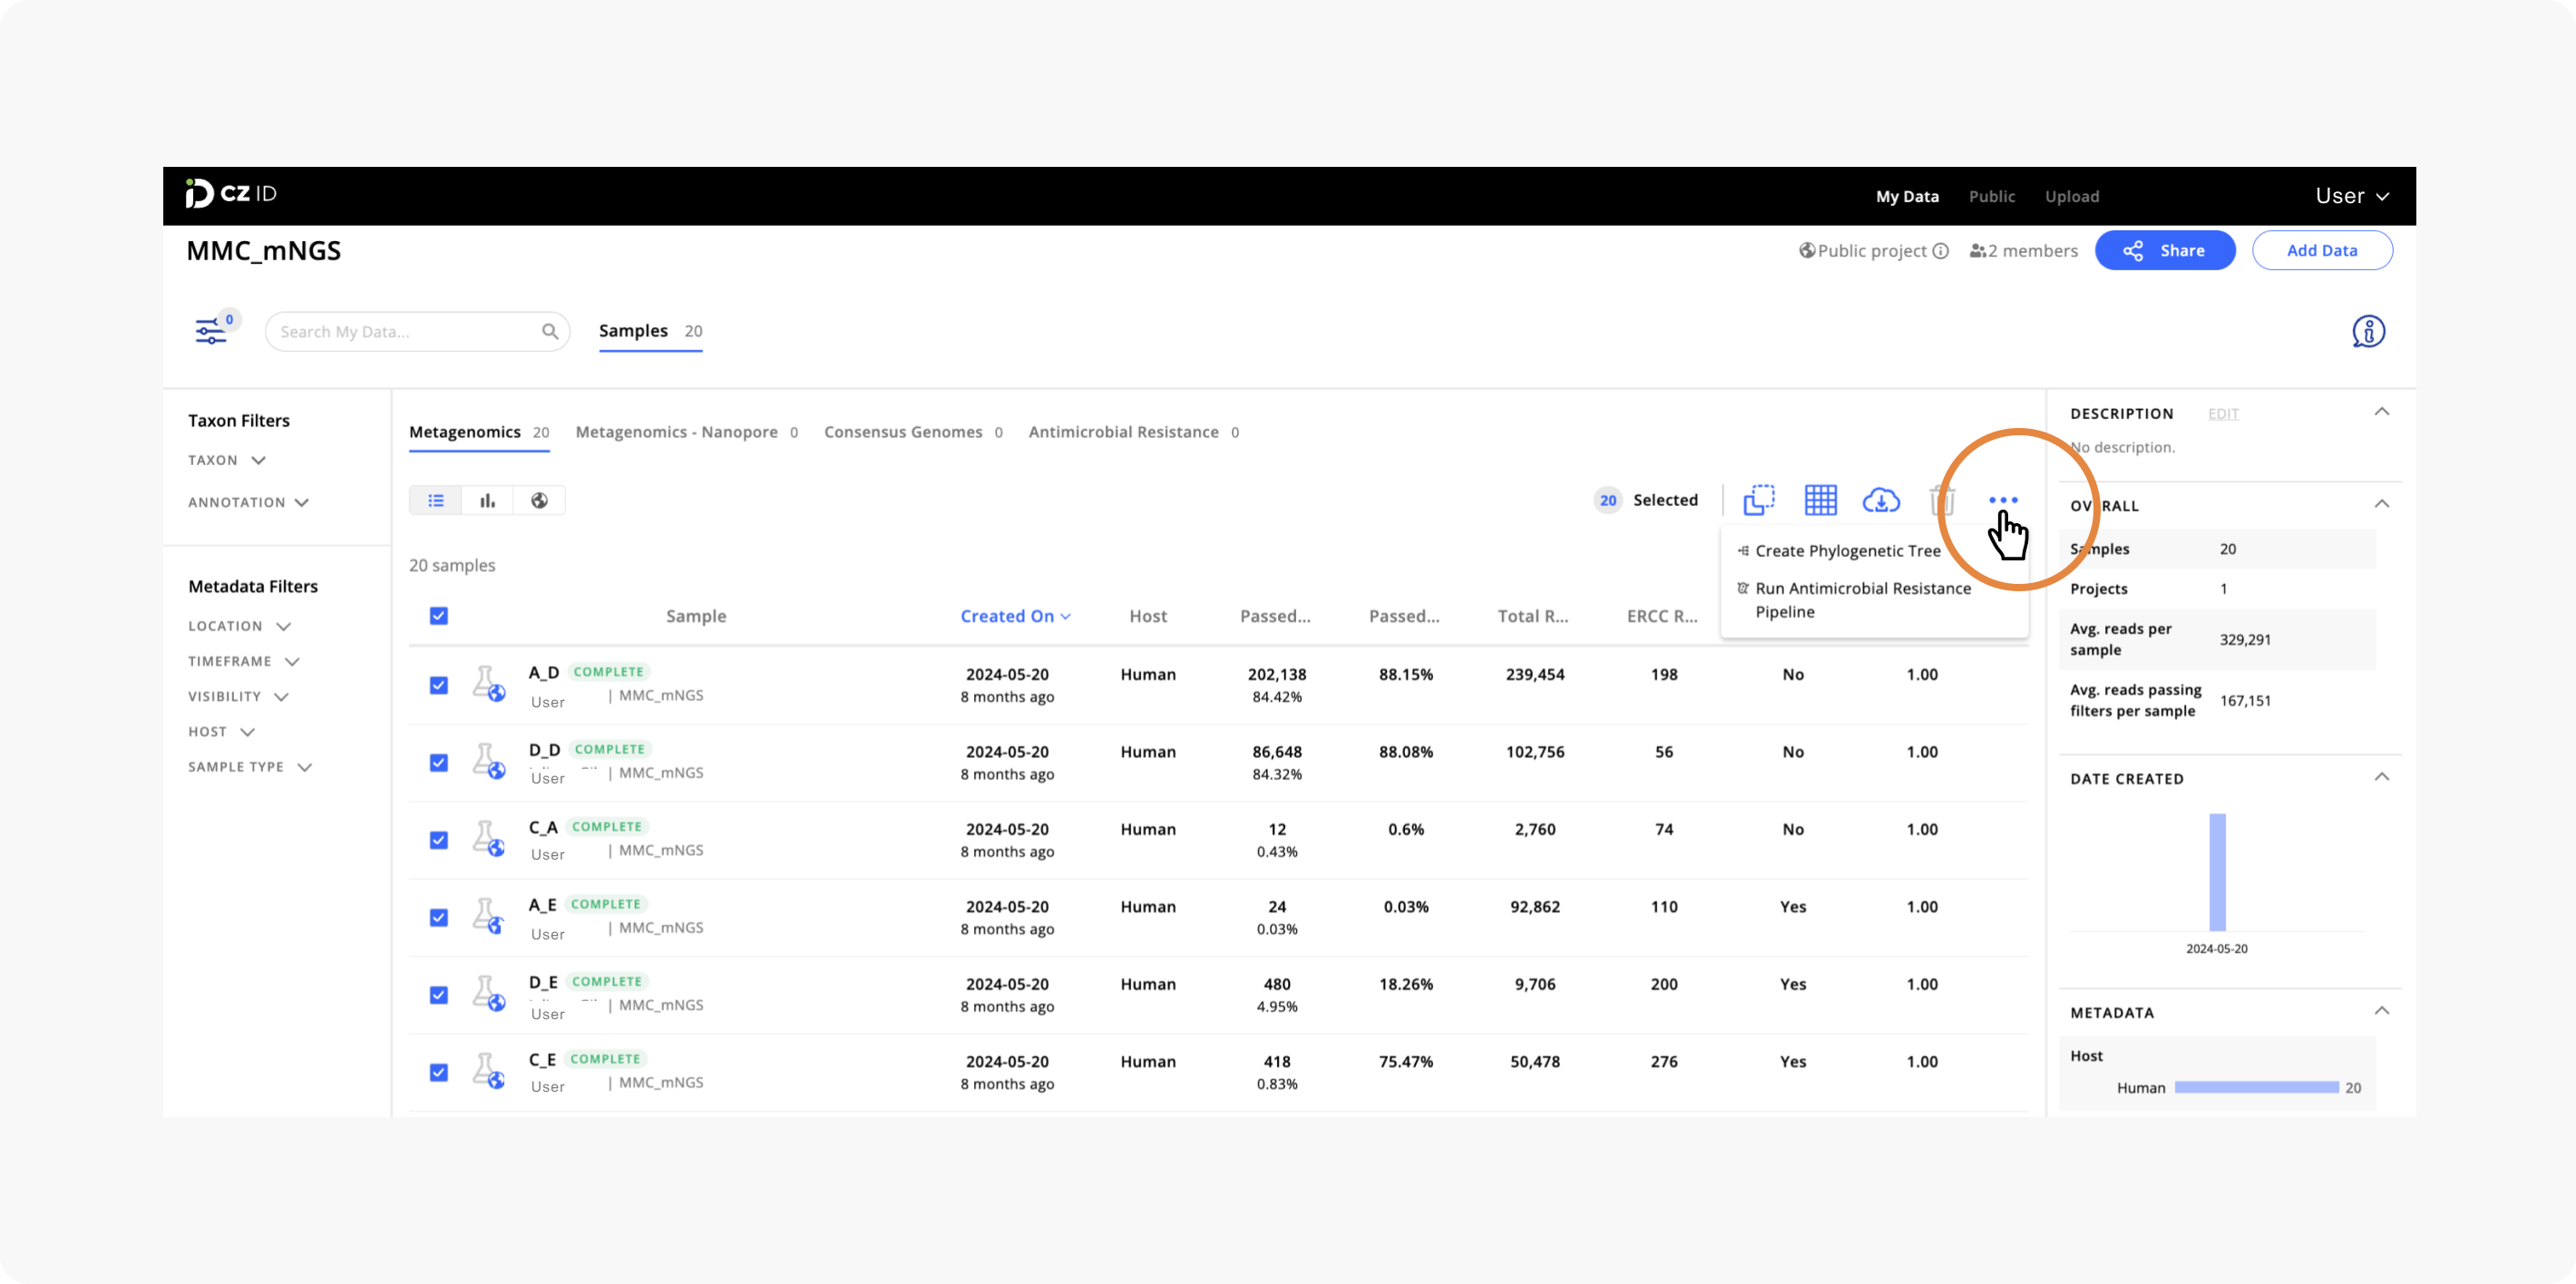The image size is (2576, 1284).
Task: Open sample A_D name link
Action: pos(544,672)
